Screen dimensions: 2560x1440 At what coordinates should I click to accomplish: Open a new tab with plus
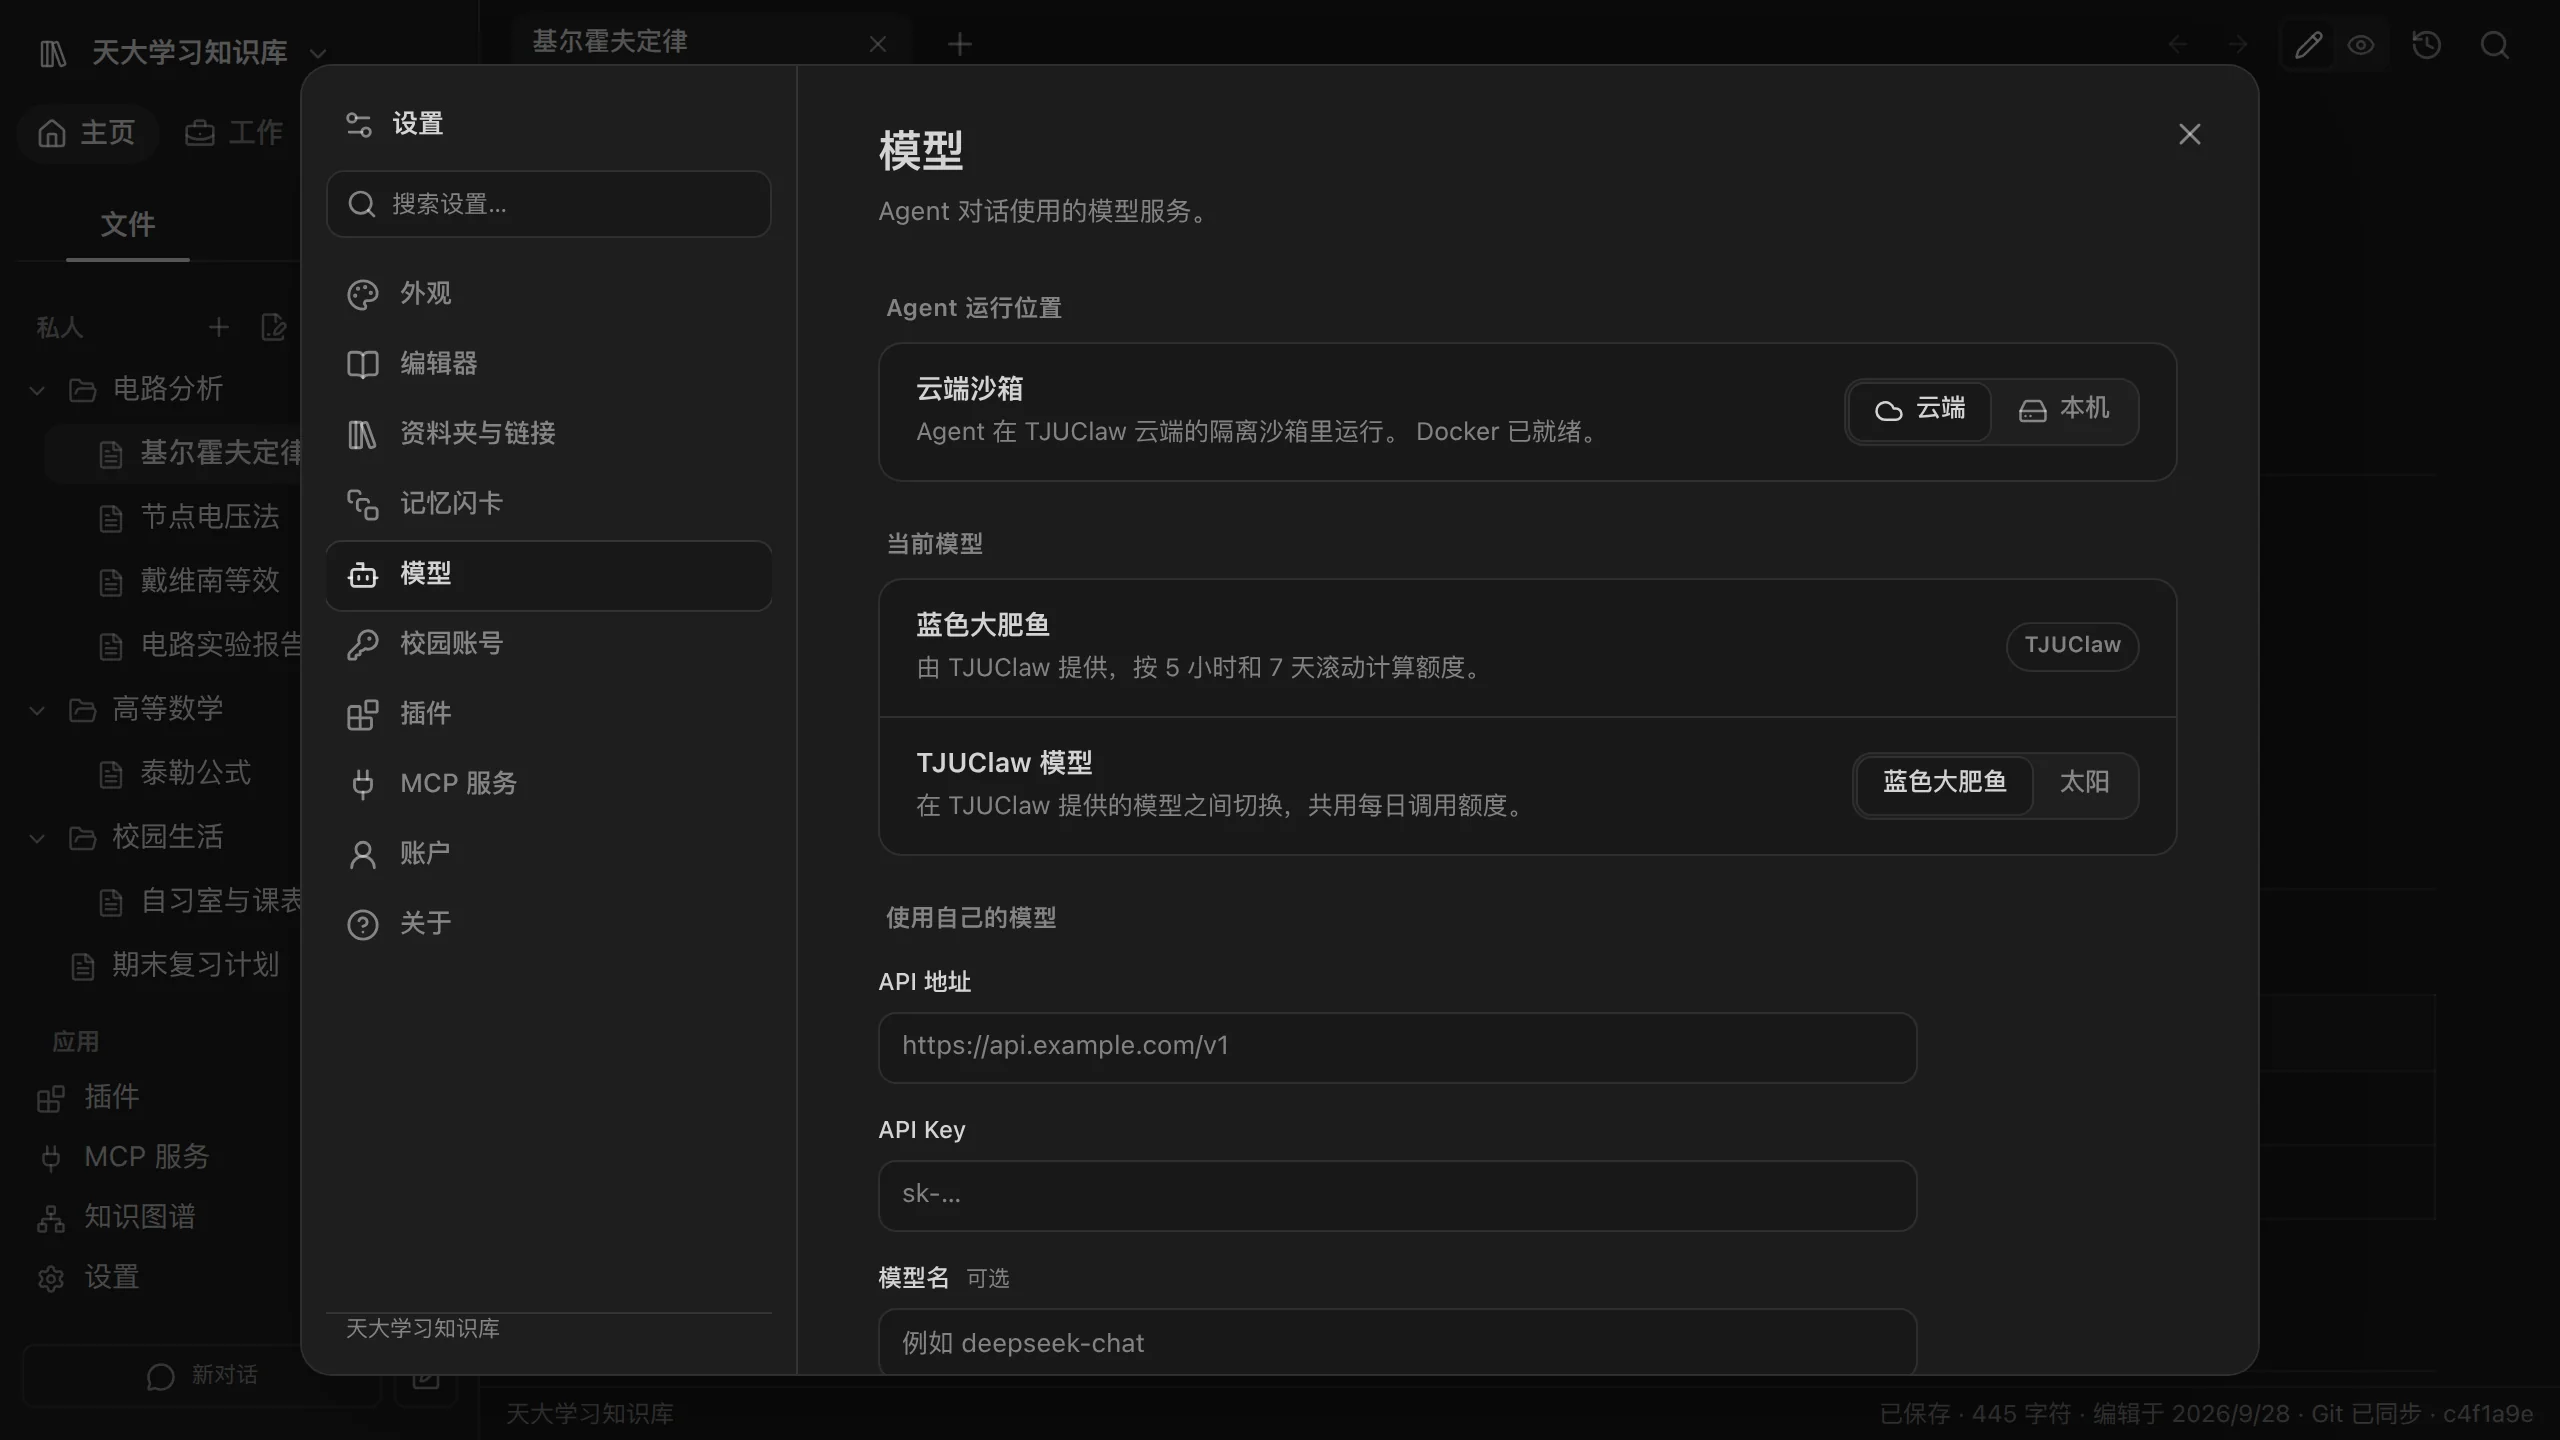tap(959, 44)
